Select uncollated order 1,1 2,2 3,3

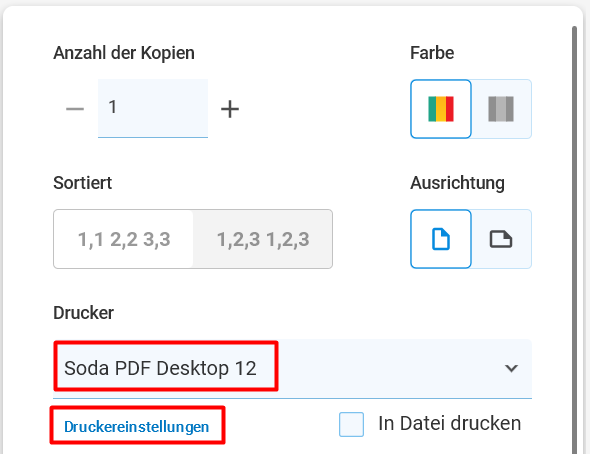pyautogui.click(x=124, y=239)
